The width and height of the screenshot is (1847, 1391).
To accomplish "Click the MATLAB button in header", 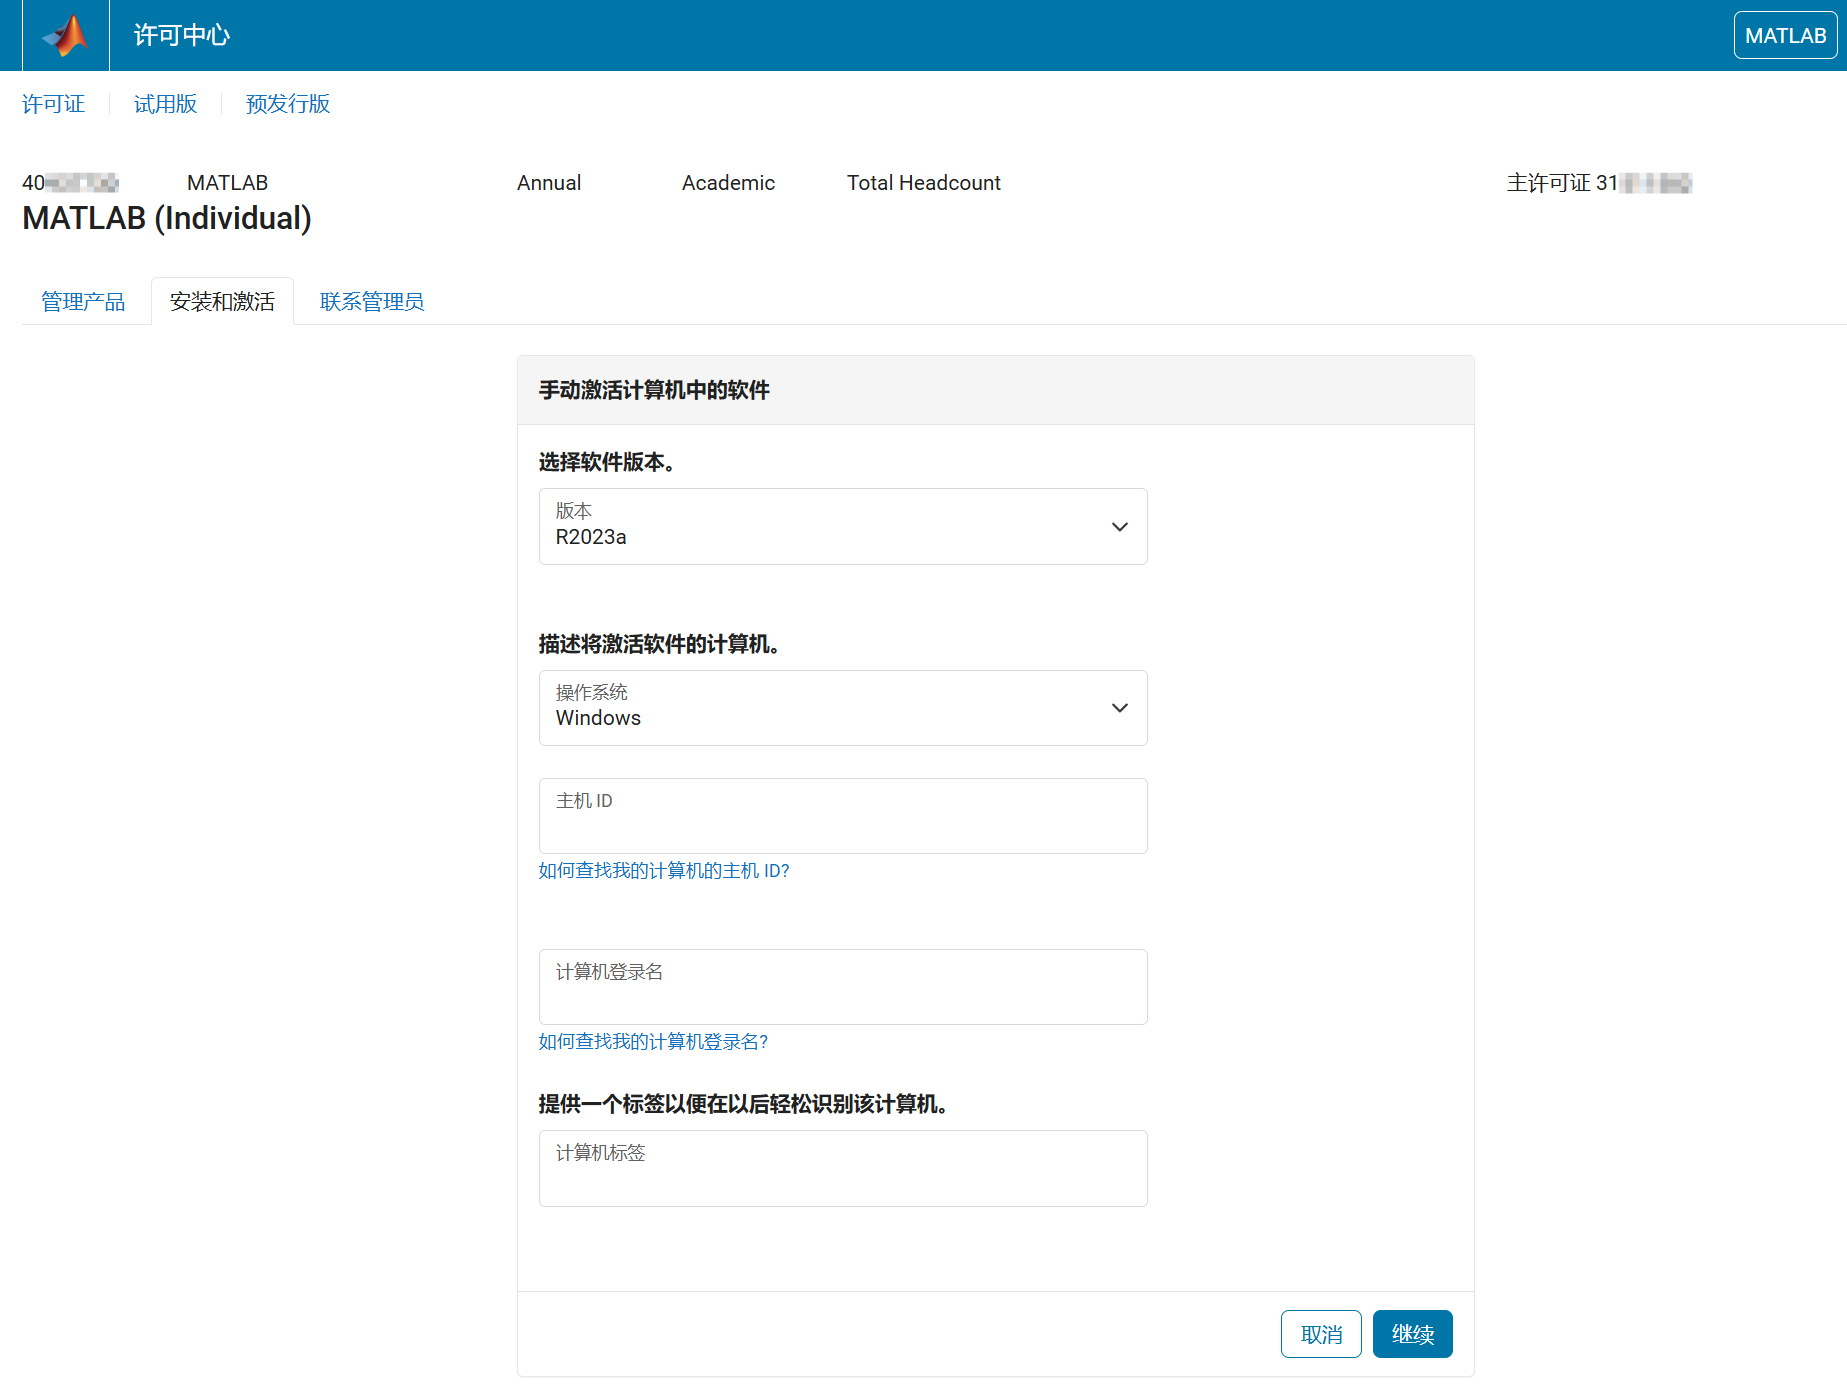I will point(1784,36).
